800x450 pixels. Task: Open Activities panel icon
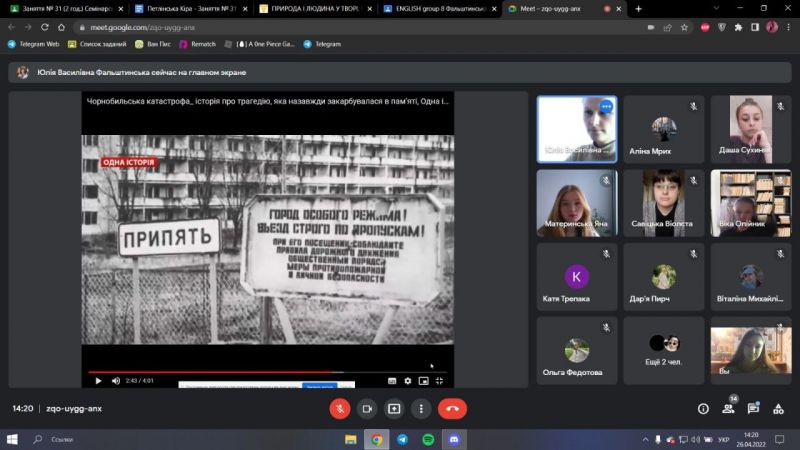[778, 409]
